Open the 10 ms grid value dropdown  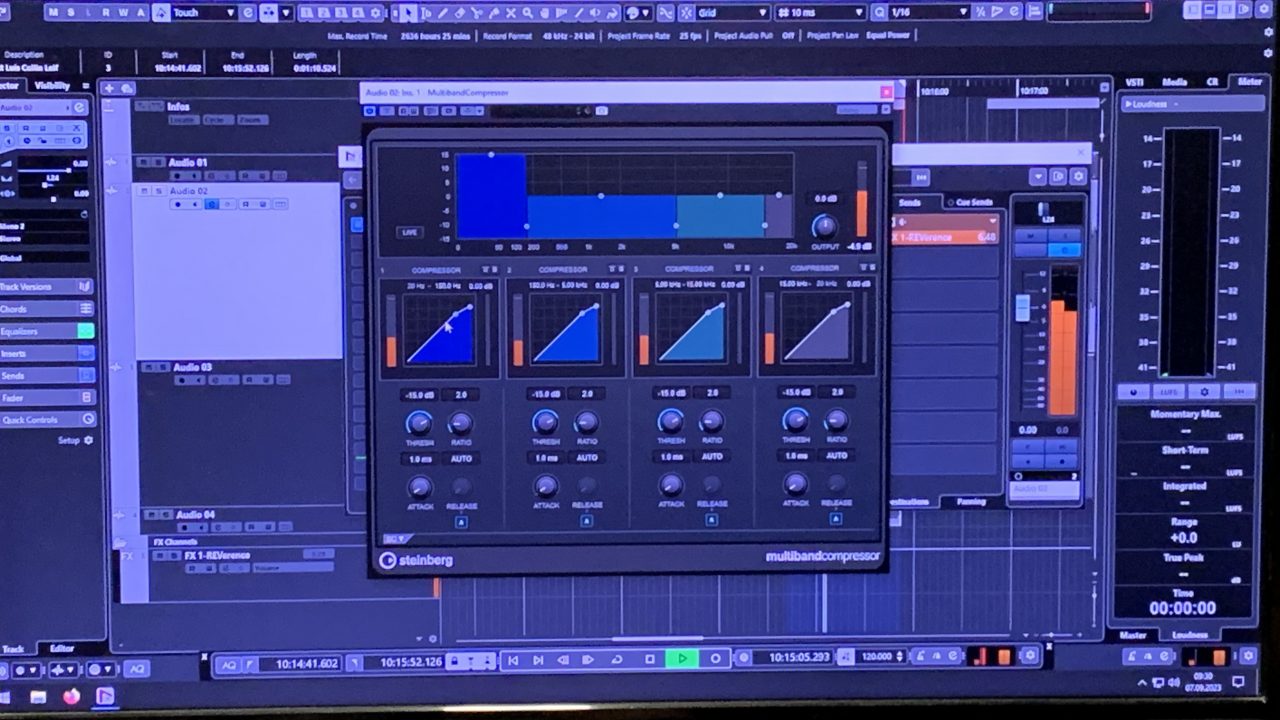coord(820,12)
